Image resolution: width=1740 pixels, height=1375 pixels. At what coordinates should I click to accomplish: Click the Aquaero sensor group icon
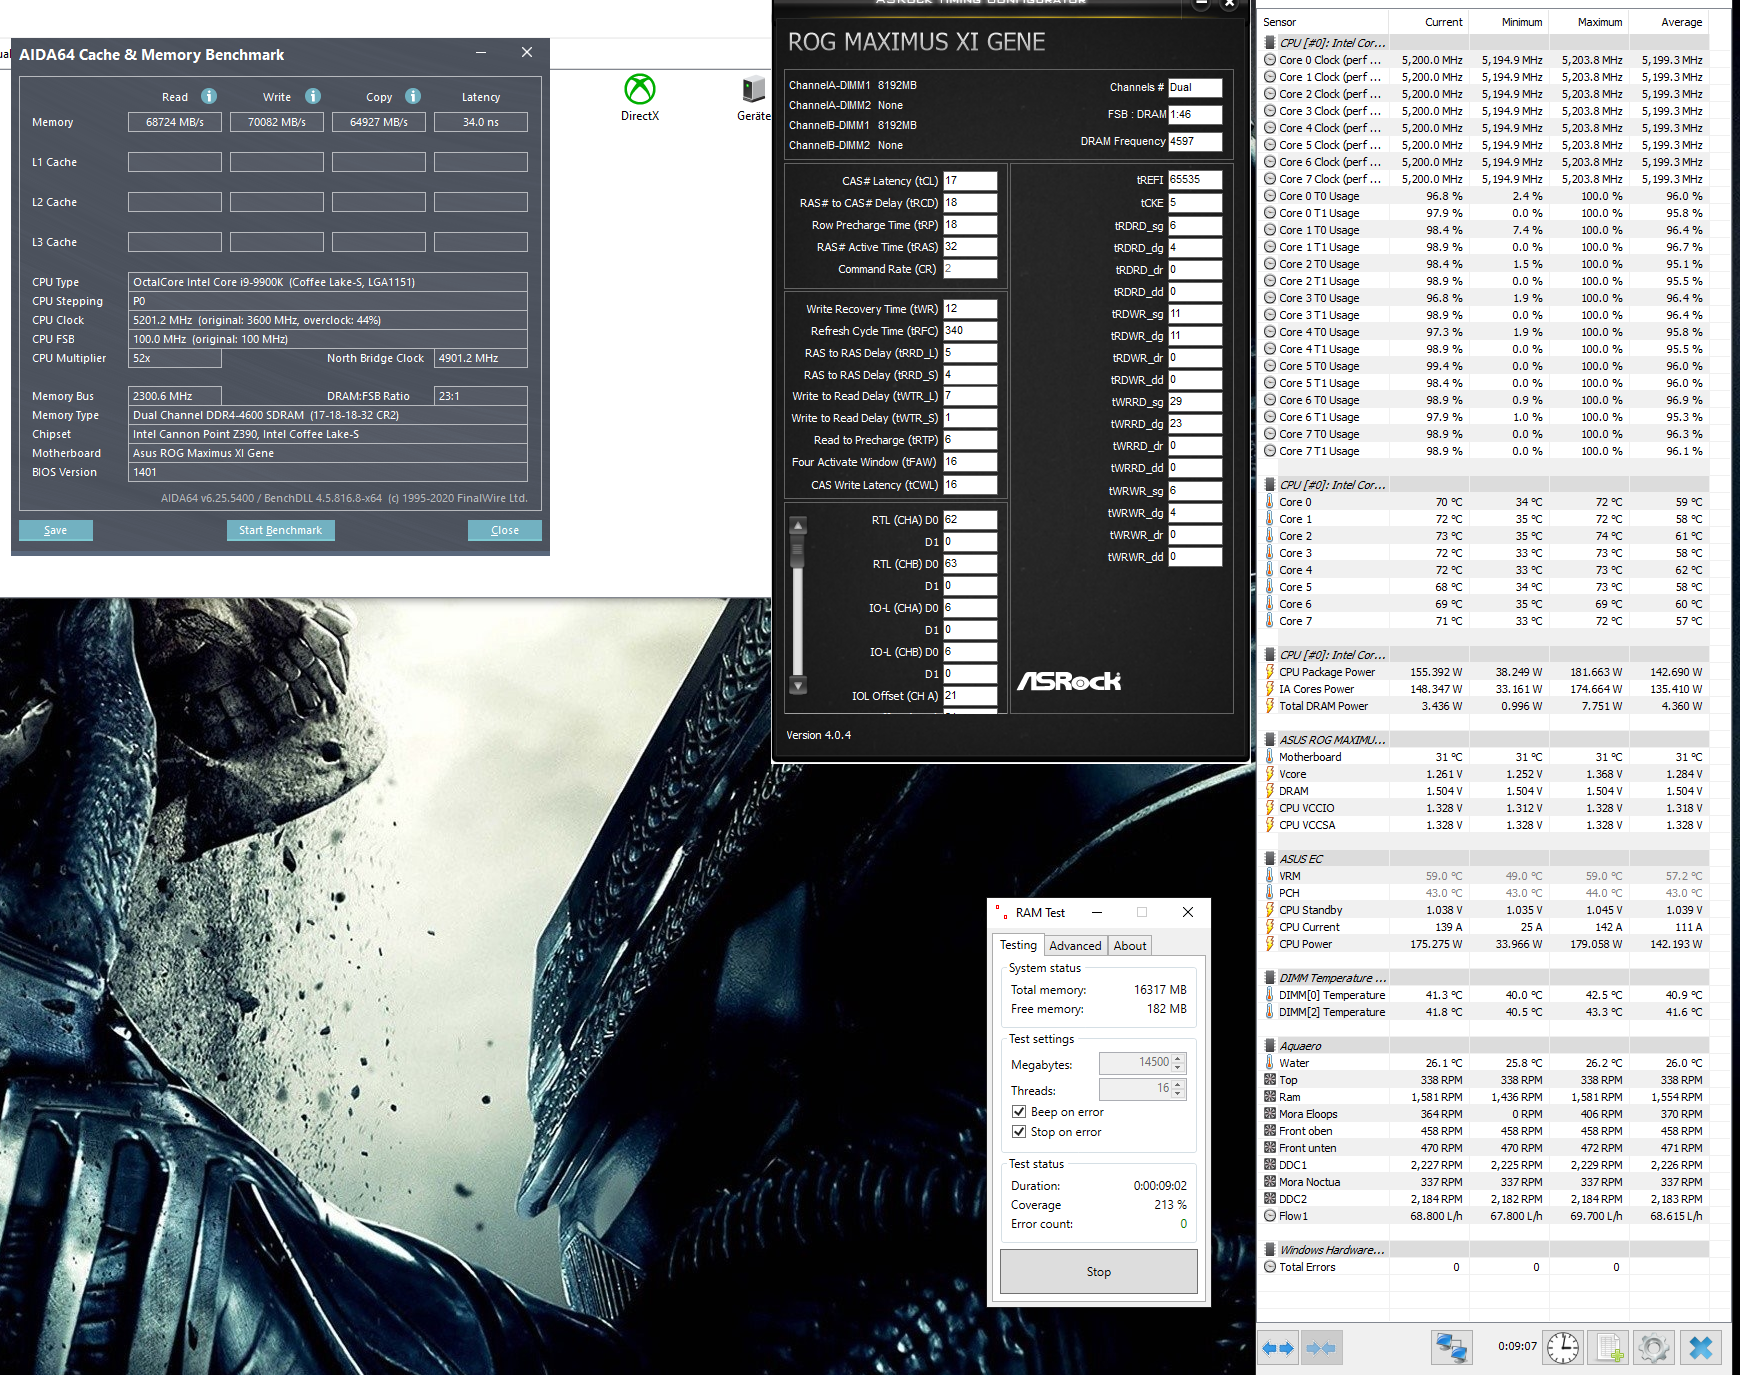[x=1270, y=1046]
